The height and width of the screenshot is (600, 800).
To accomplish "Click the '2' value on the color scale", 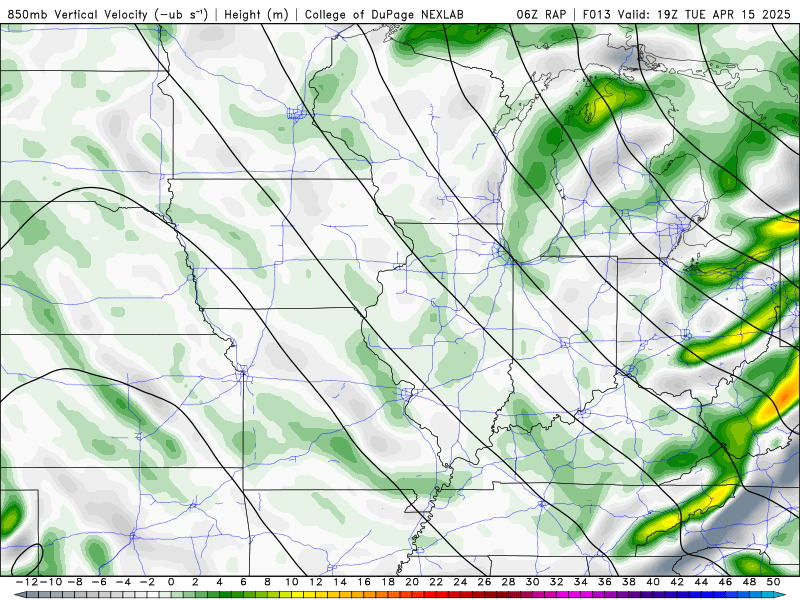I will (x=195, y=582).
